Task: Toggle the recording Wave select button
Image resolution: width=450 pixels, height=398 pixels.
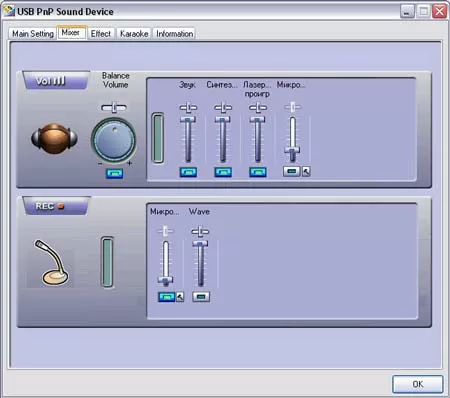Action: click(x=201, y=297)
